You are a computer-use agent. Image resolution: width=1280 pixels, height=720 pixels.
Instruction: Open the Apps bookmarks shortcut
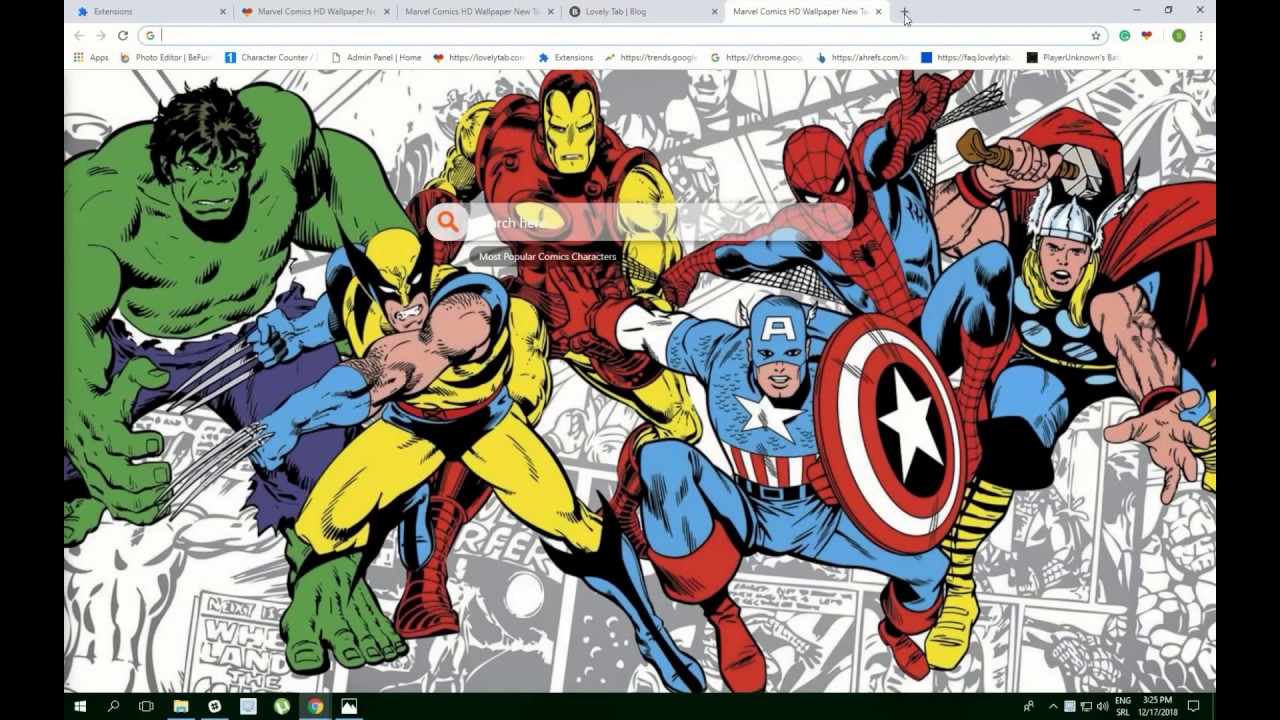pyautogui.click(x=91, y=58)
